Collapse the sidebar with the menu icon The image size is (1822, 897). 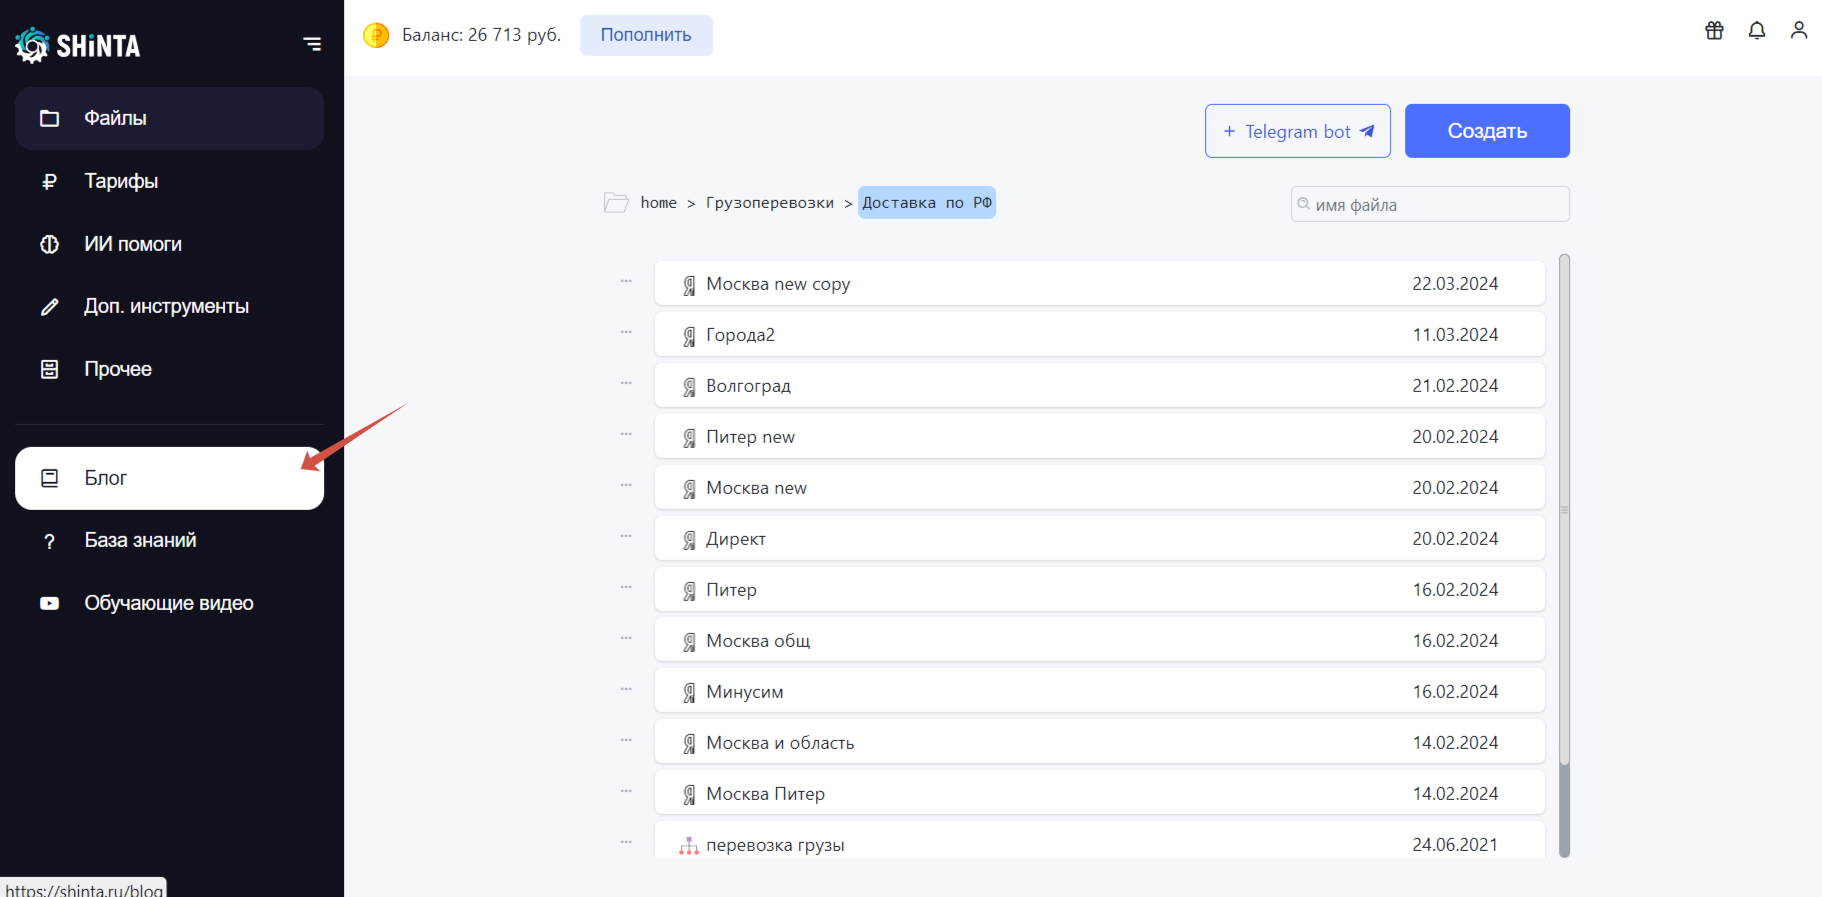coord(312,44)
